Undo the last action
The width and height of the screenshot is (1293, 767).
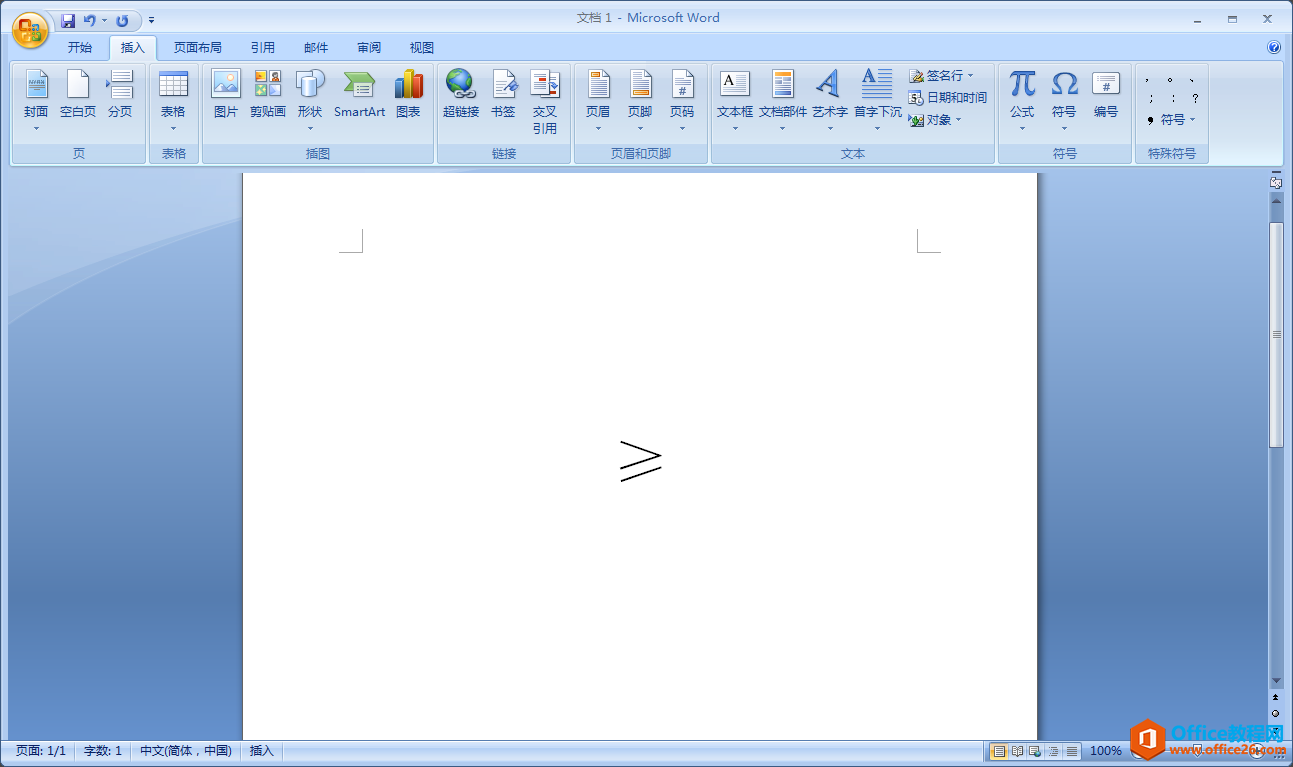coord(90,20)
